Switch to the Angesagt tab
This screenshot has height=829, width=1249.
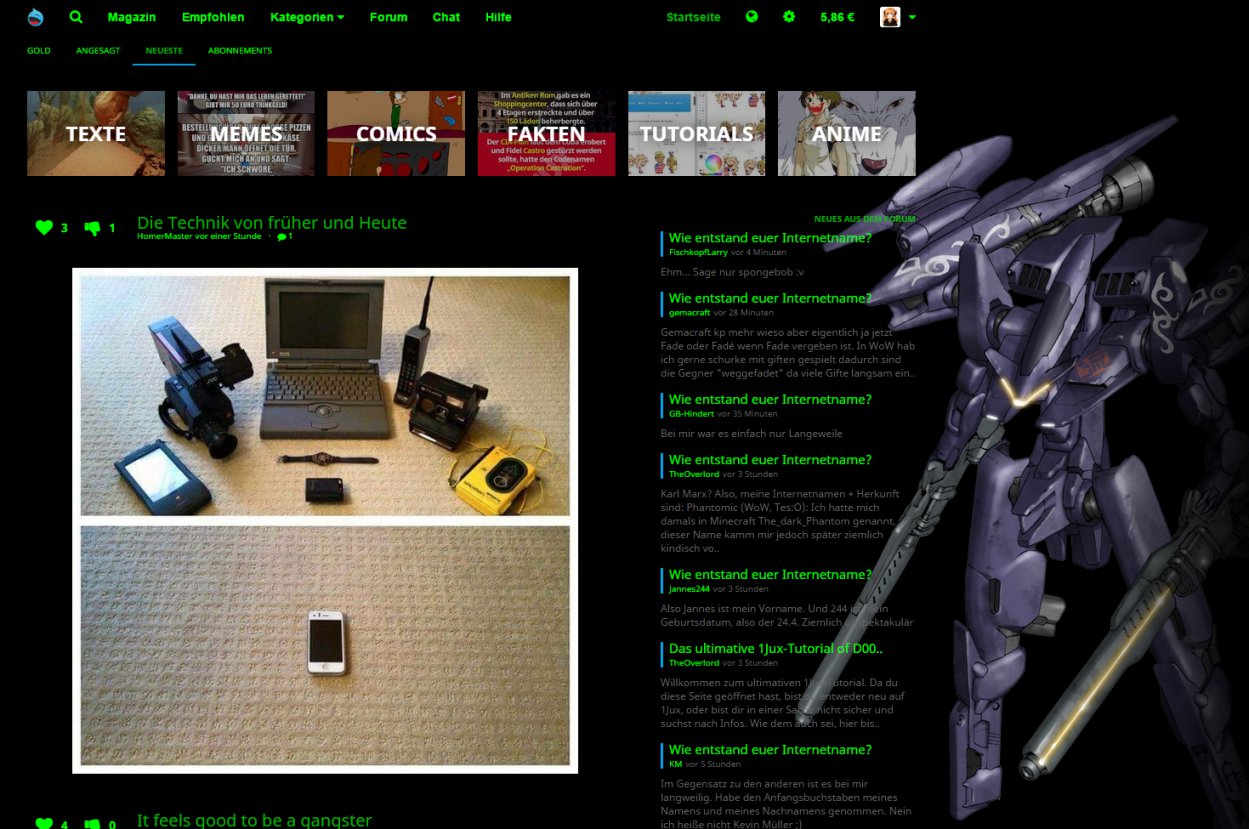[x=98, y=50]
